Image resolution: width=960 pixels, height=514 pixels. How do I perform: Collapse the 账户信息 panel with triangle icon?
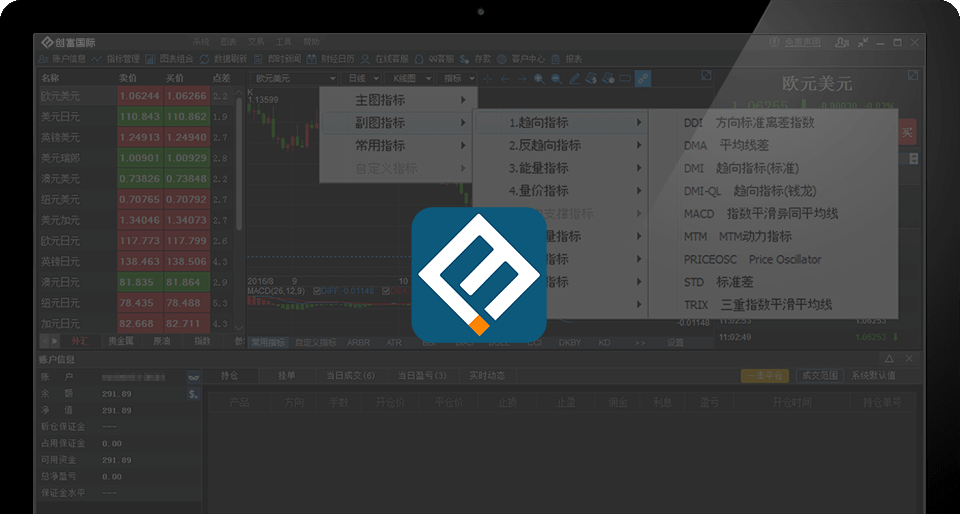[890, 359]
